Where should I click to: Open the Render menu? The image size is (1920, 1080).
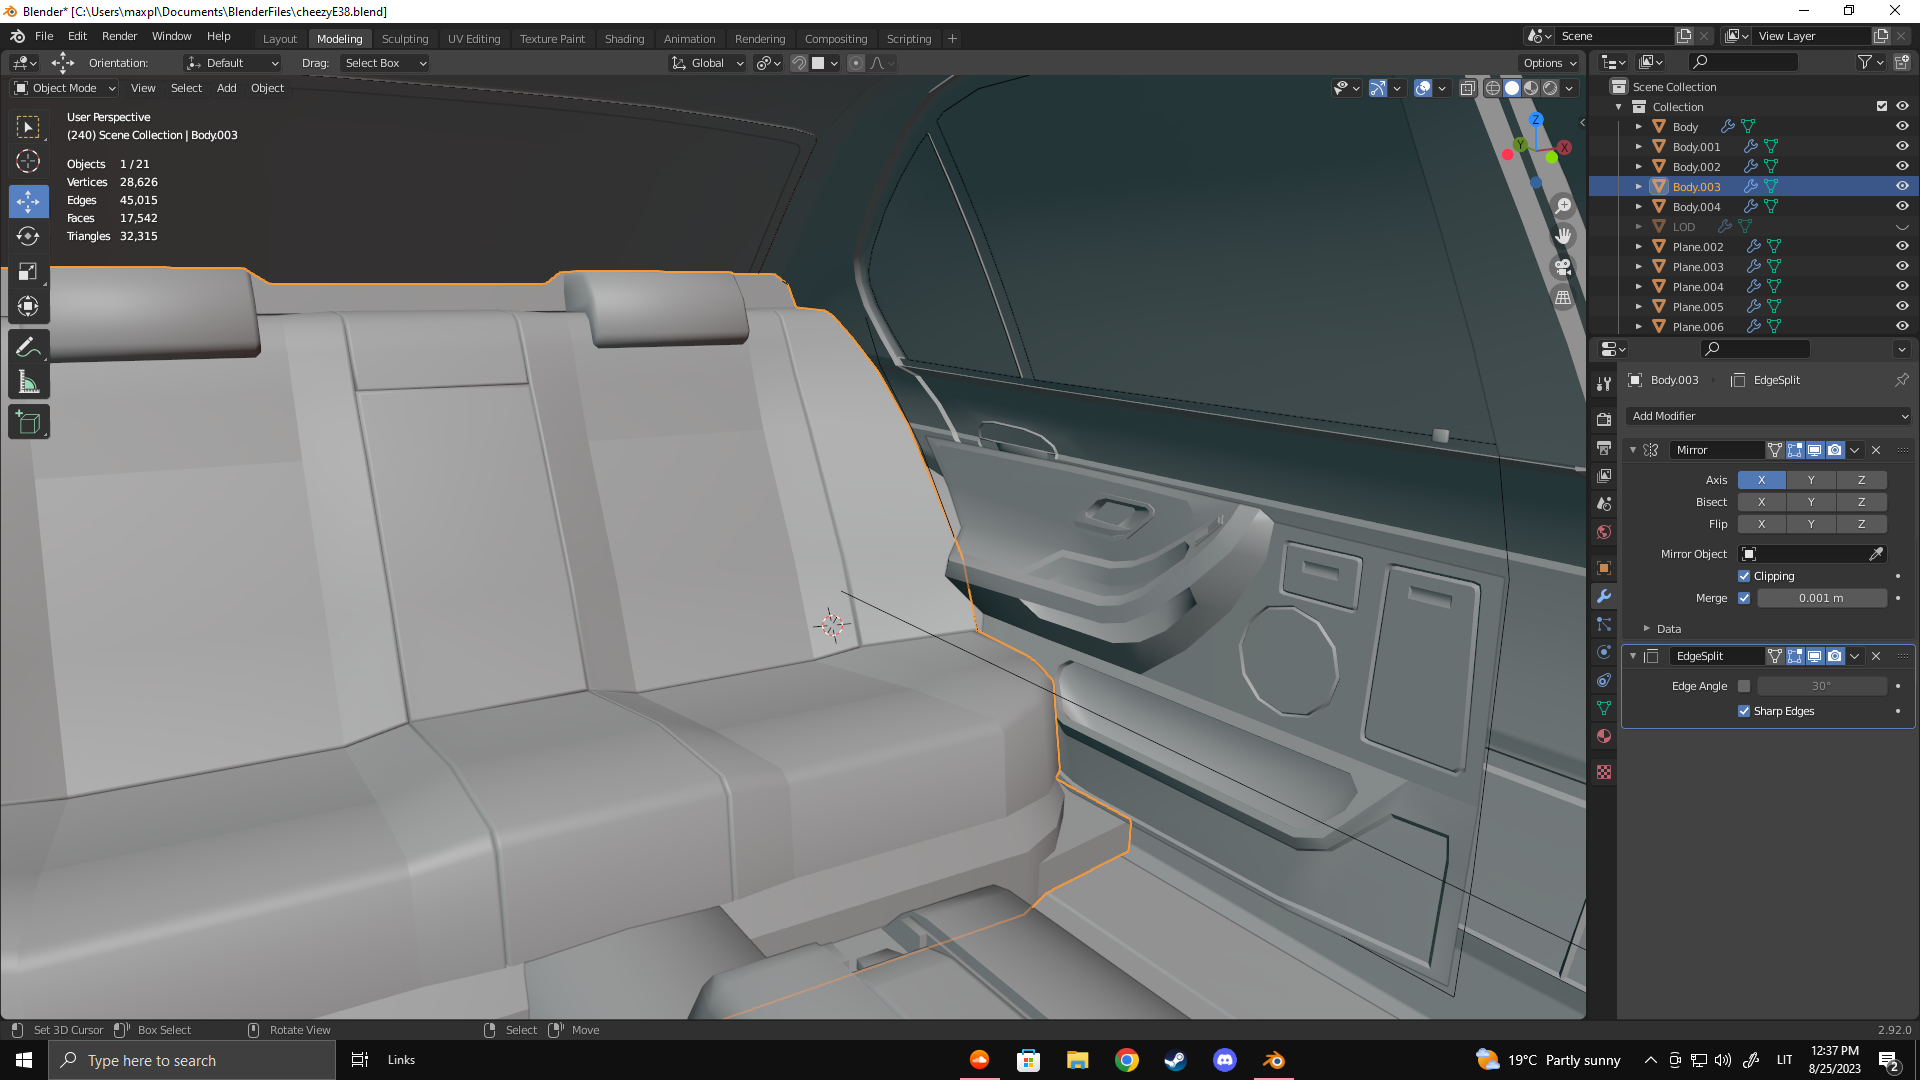click(x=119, y=36)
